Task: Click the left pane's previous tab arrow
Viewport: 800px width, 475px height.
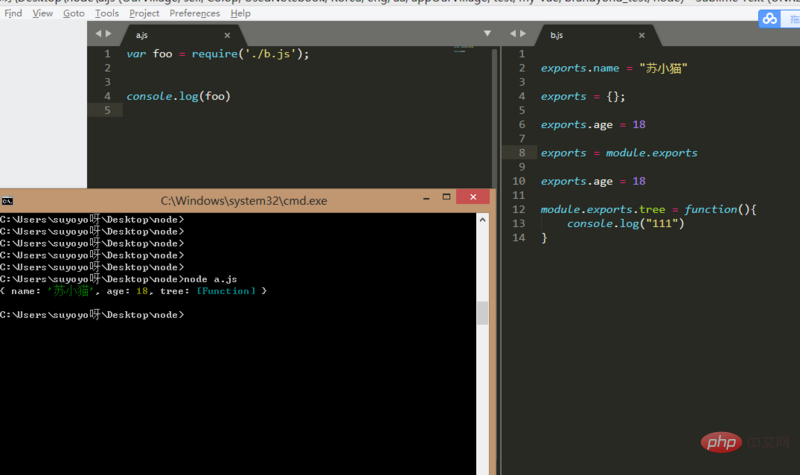Action: (96, 34)
